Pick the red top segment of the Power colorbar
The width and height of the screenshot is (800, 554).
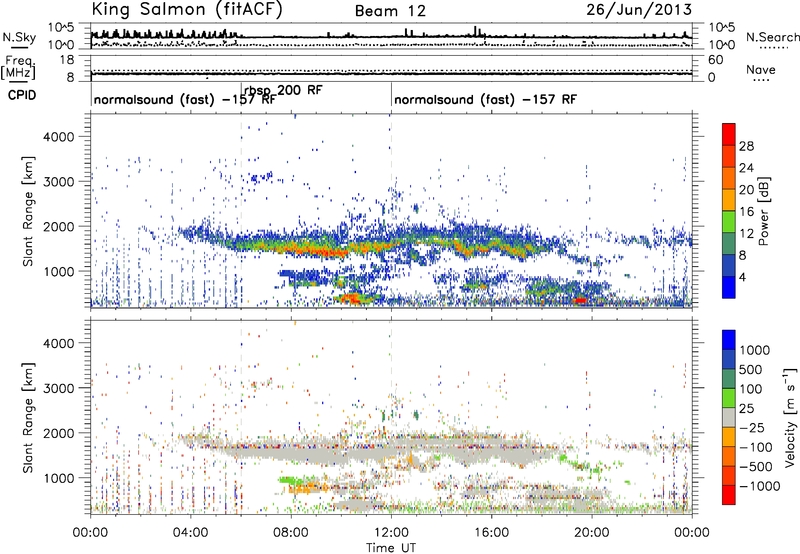pos(729,134)
